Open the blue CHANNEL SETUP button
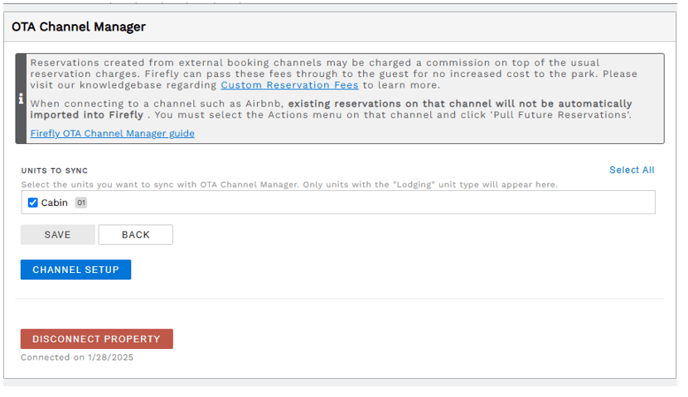 pos(76,269)
